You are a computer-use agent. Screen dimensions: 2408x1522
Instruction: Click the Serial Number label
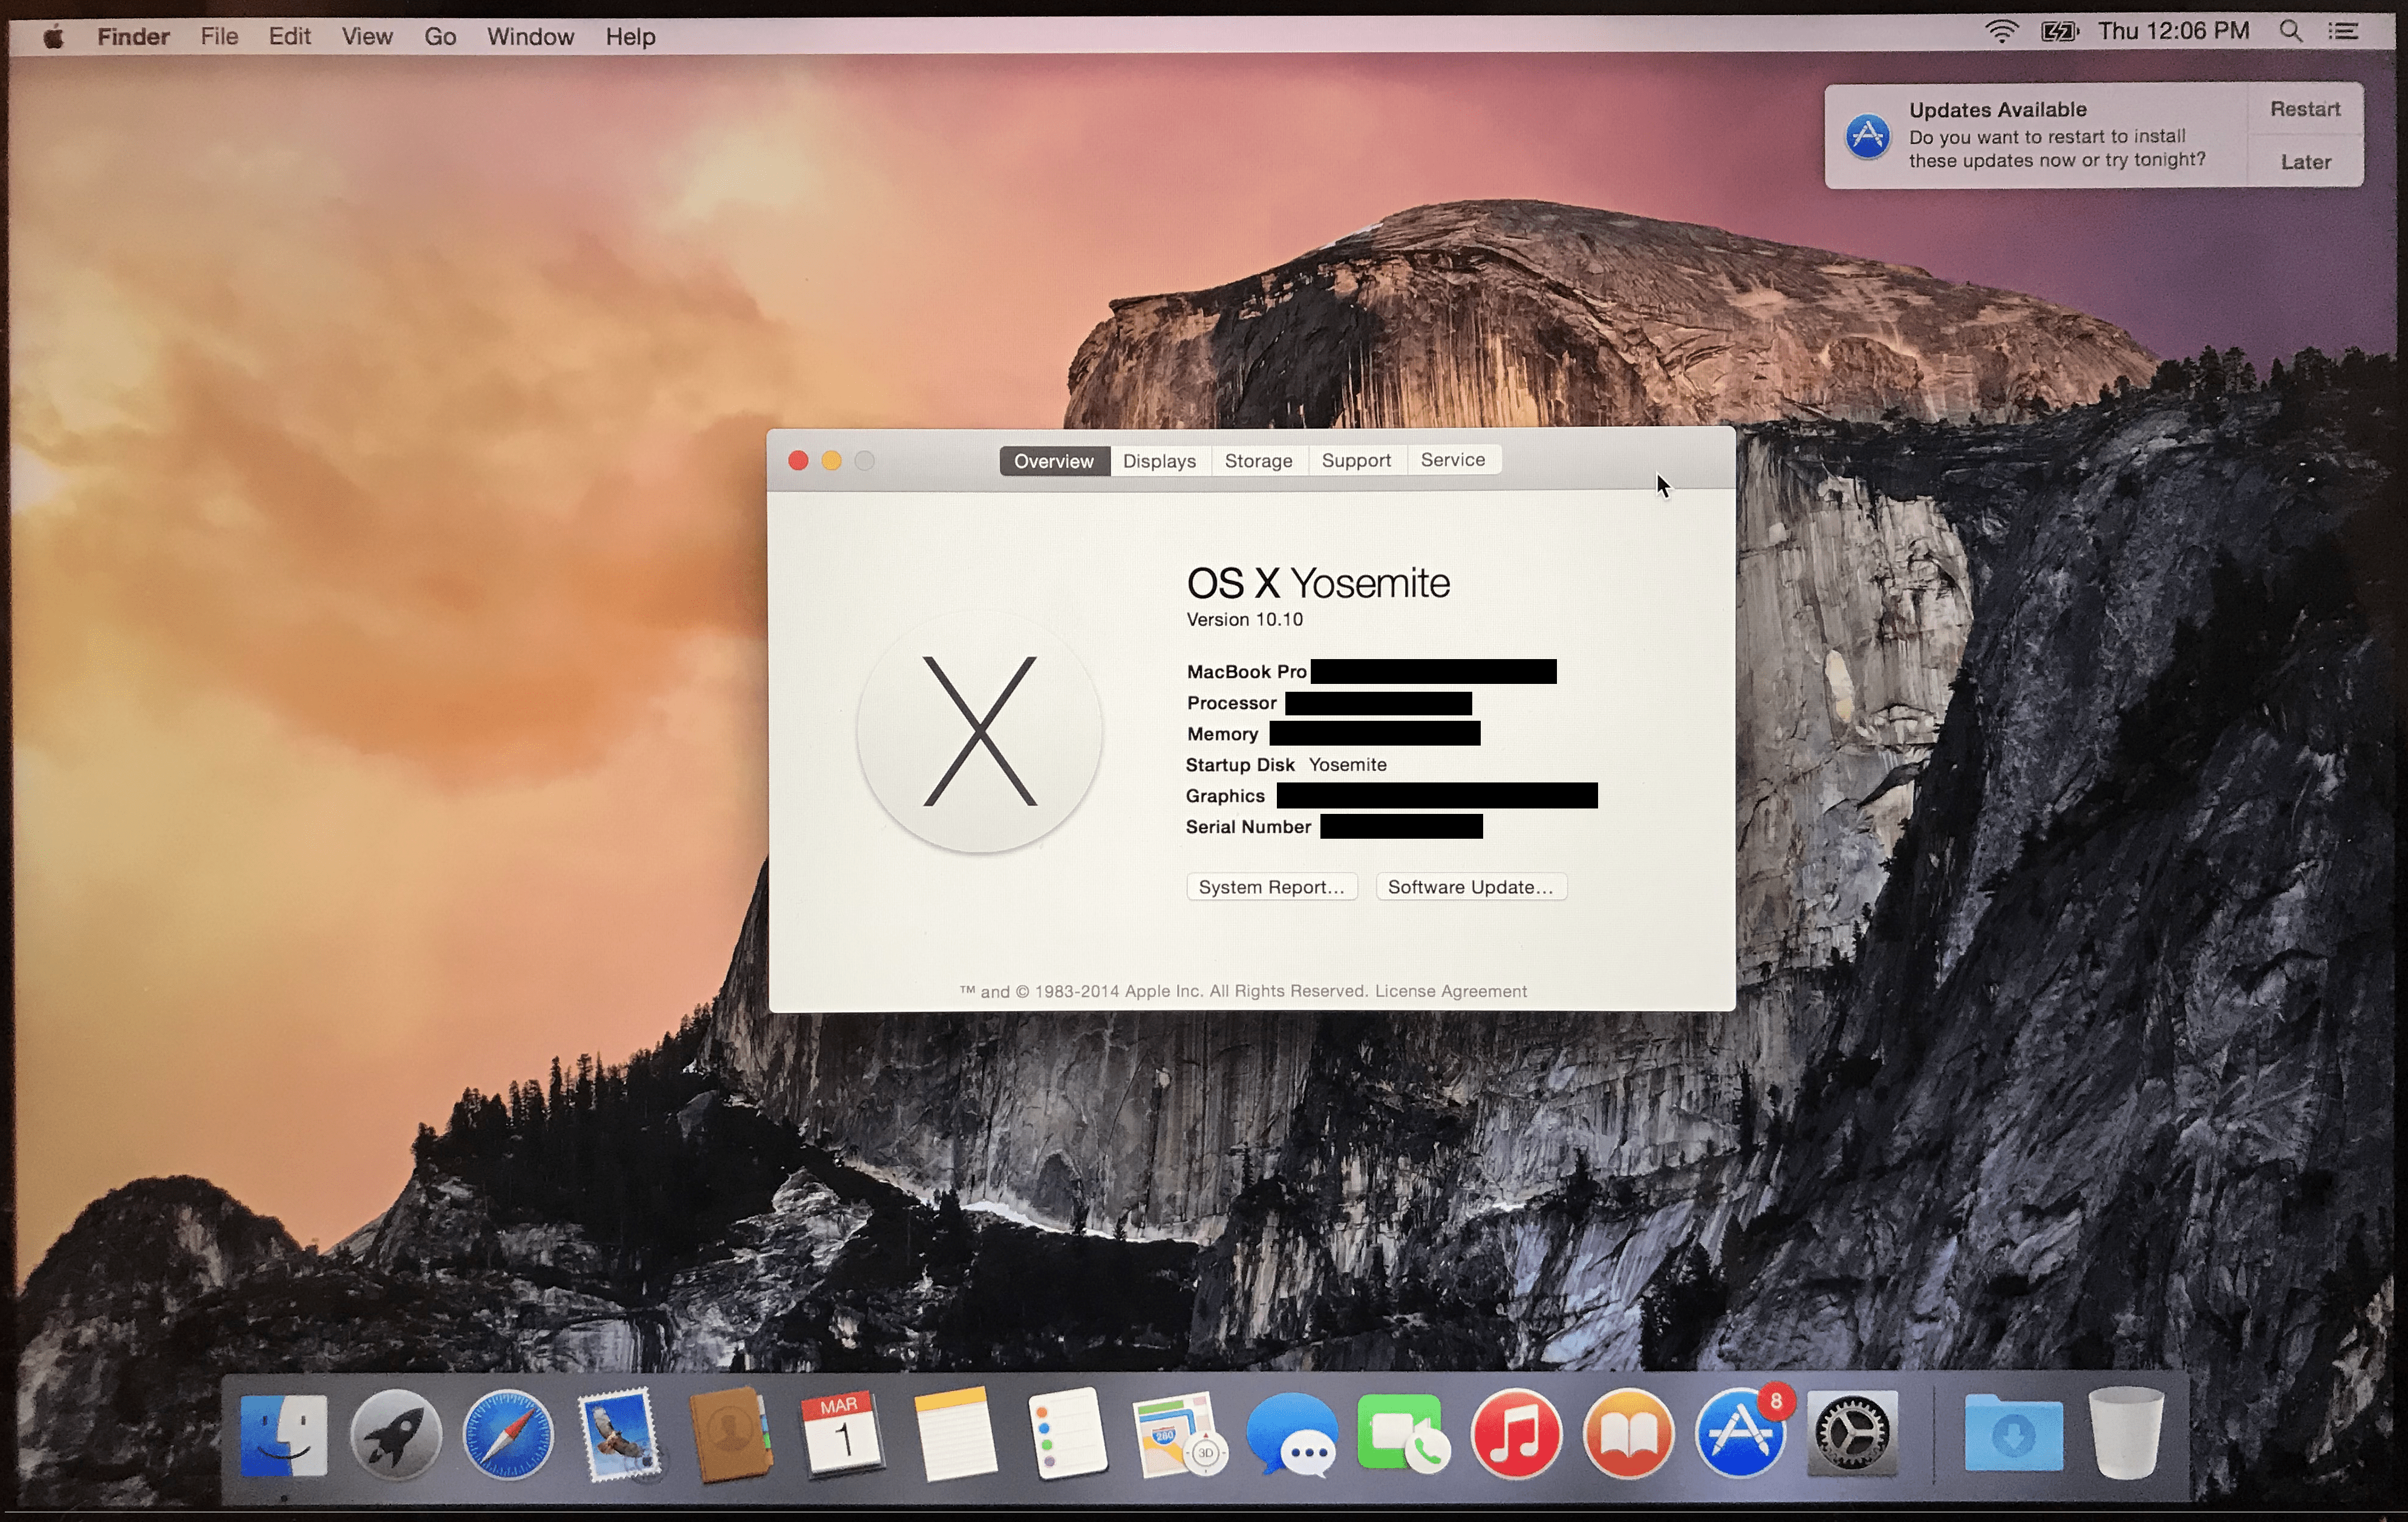point(1248,827)
